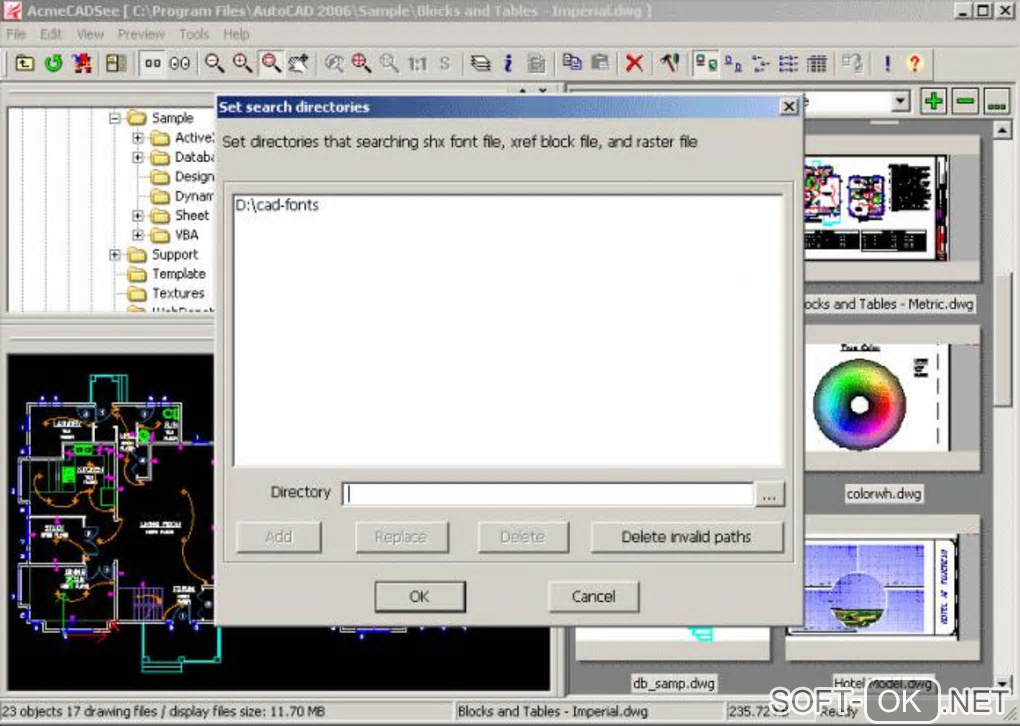Click the Cancel button

(x=593, y=597)
